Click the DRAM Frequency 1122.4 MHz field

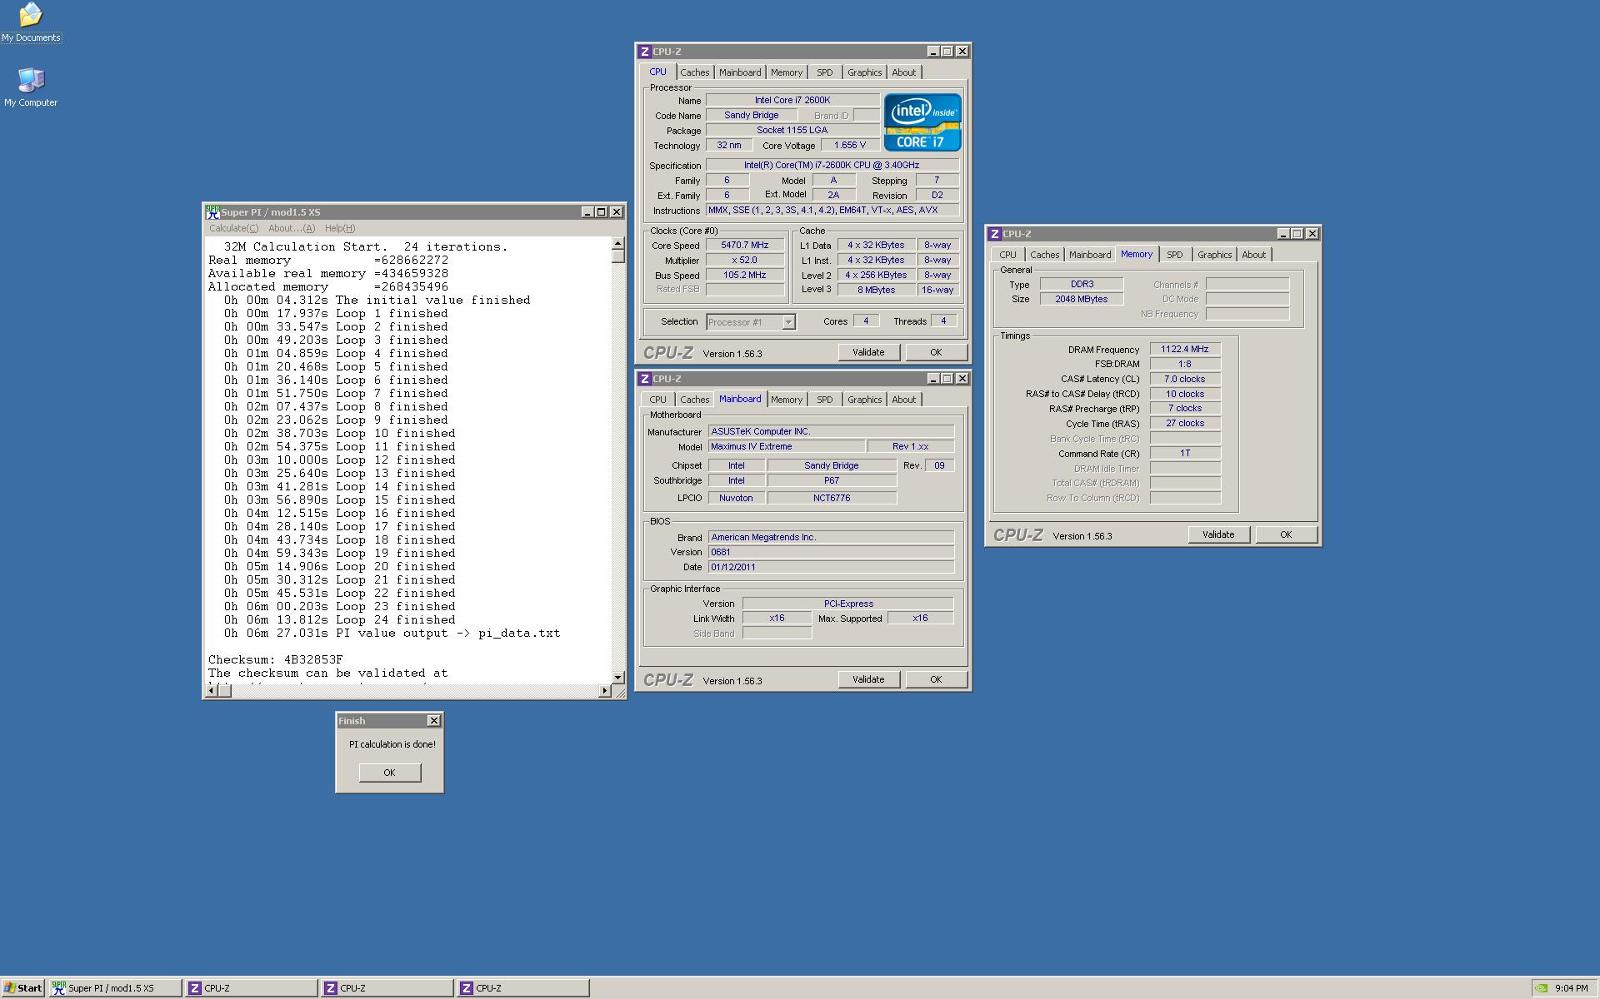[1185, 349]
